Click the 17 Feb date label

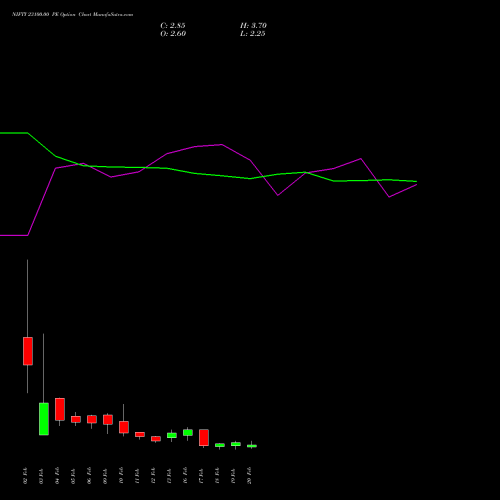[202, 476]
